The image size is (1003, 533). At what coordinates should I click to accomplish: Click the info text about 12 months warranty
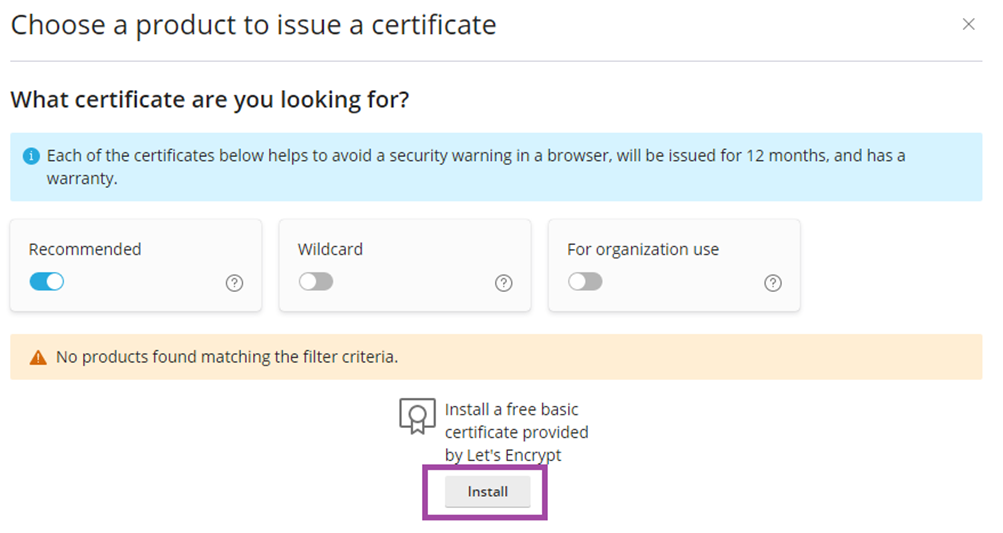tap(476, 166)
